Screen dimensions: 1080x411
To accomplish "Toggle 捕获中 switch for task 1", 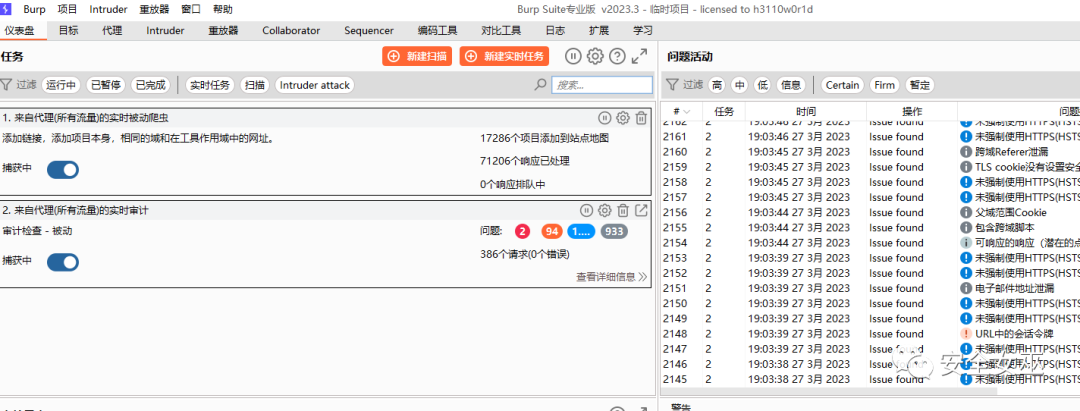I will coord(63,169).
